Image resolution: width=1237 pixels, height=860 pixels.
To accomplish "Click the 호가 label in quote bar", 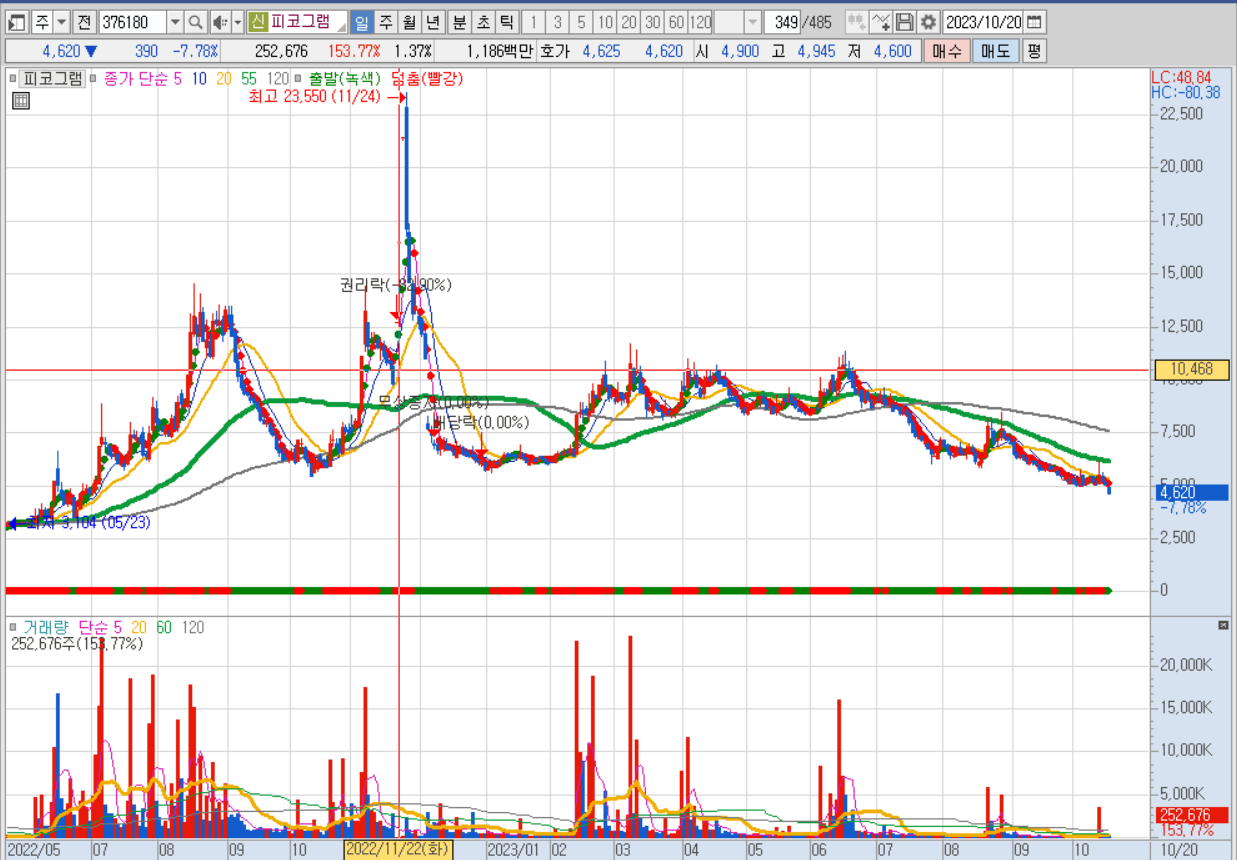I will coord(554,51).
